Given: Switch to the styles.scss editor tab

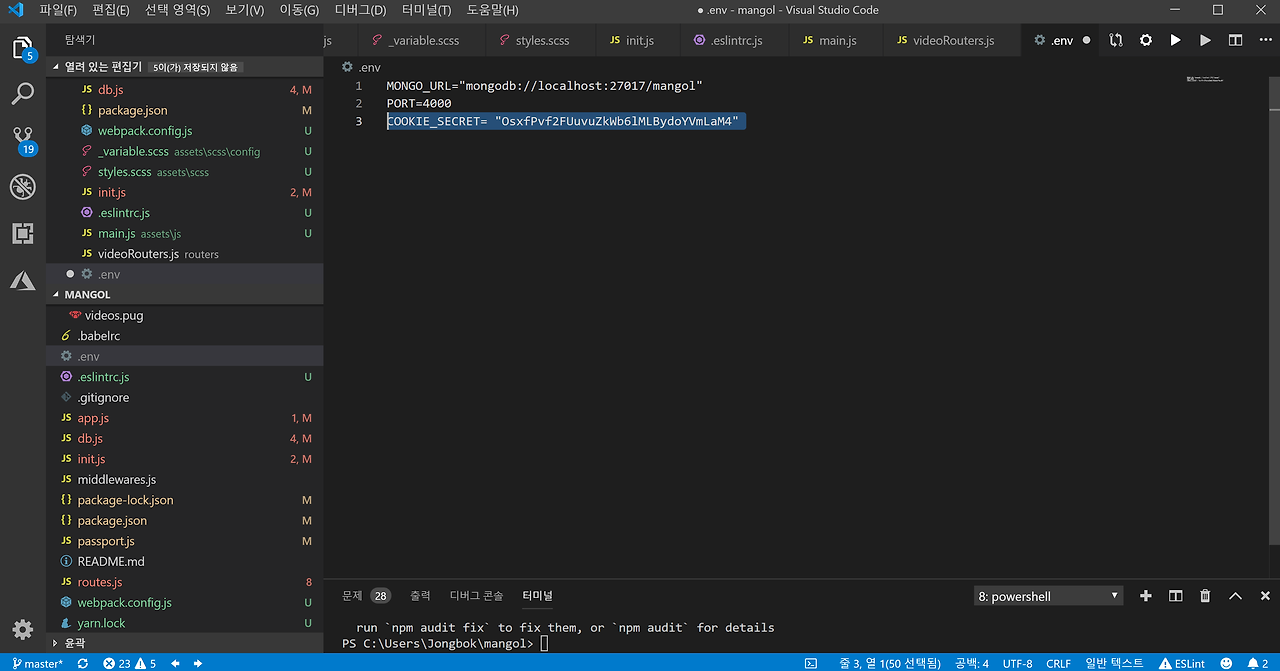Looking at the screenshot, I should coord(542,40).
